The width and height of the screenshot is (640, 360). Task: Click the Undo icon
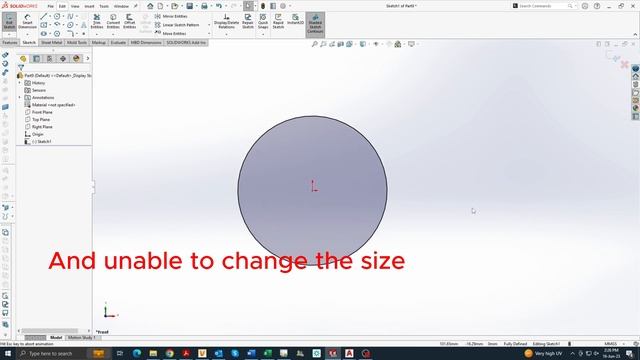219,6
